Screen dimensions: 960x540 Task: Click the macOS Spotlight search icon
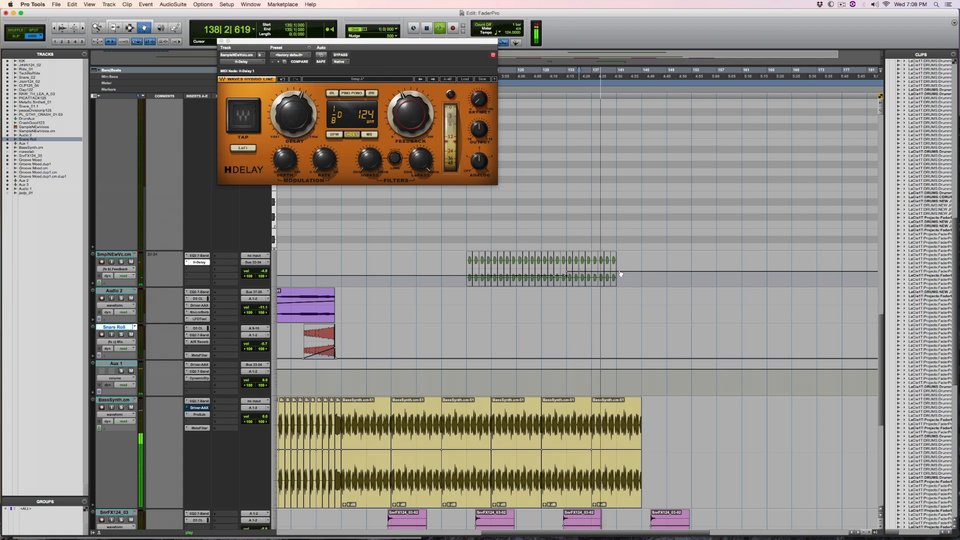936,4
